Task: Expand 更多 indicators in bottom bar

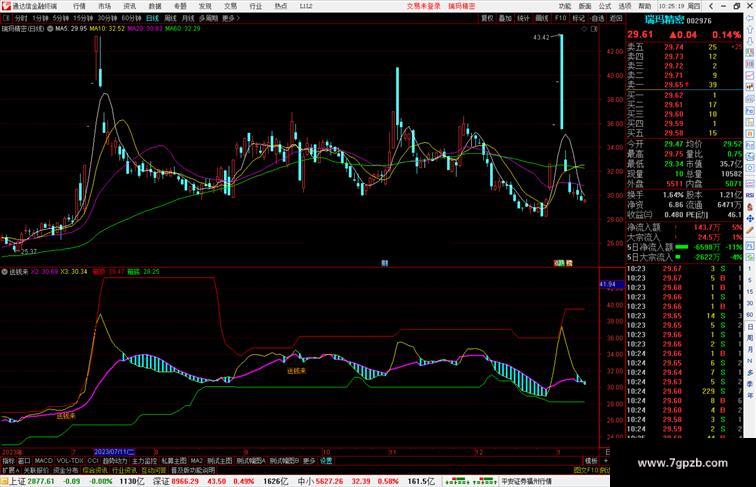Action: click(x=309, y=461)
